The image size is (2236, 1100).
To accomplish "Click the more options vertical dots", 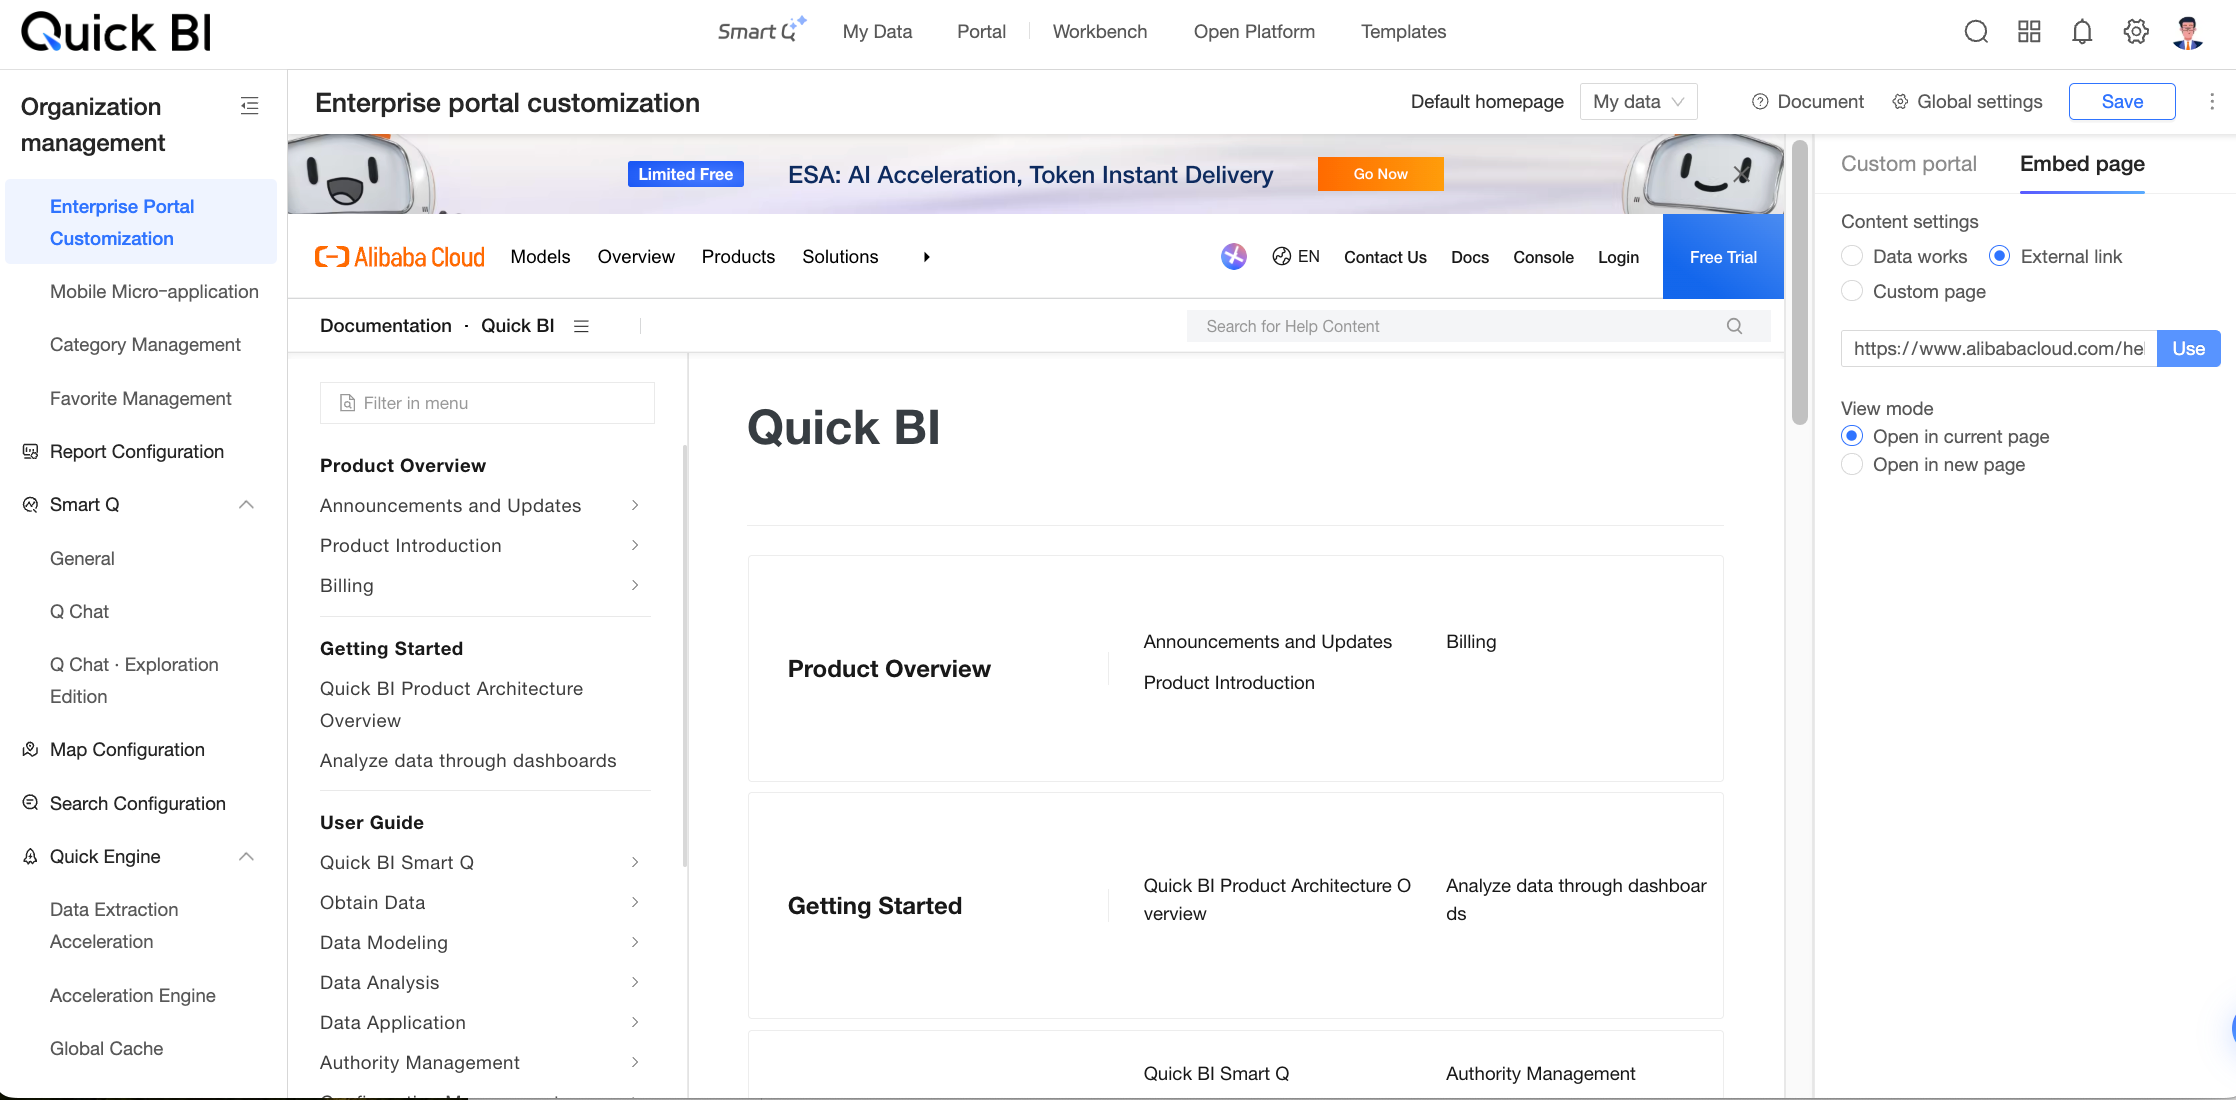I will click(x=2212, y=101).
